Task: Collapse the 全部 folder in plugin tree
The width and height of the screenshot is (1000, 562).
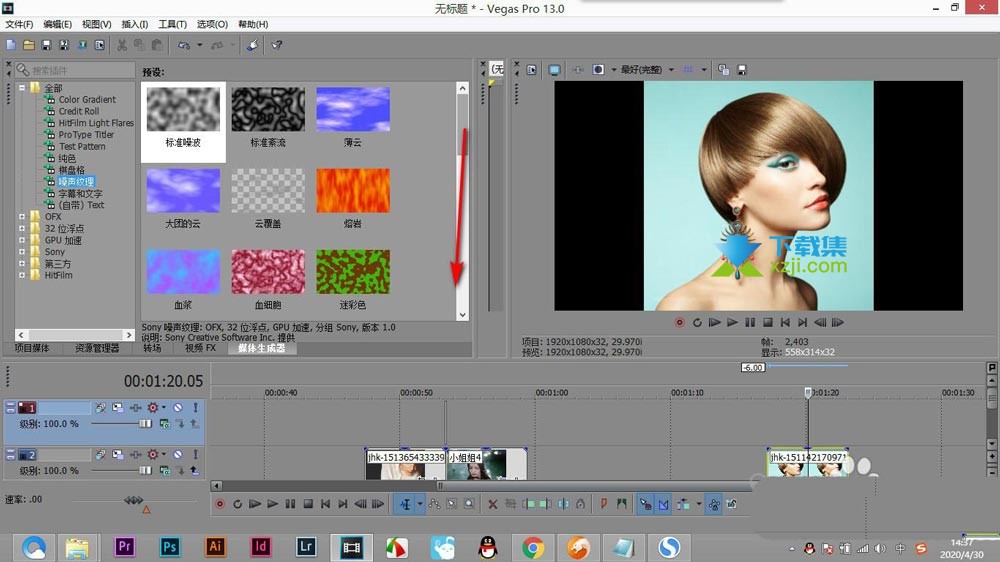Action: click(x=22, y=87)
